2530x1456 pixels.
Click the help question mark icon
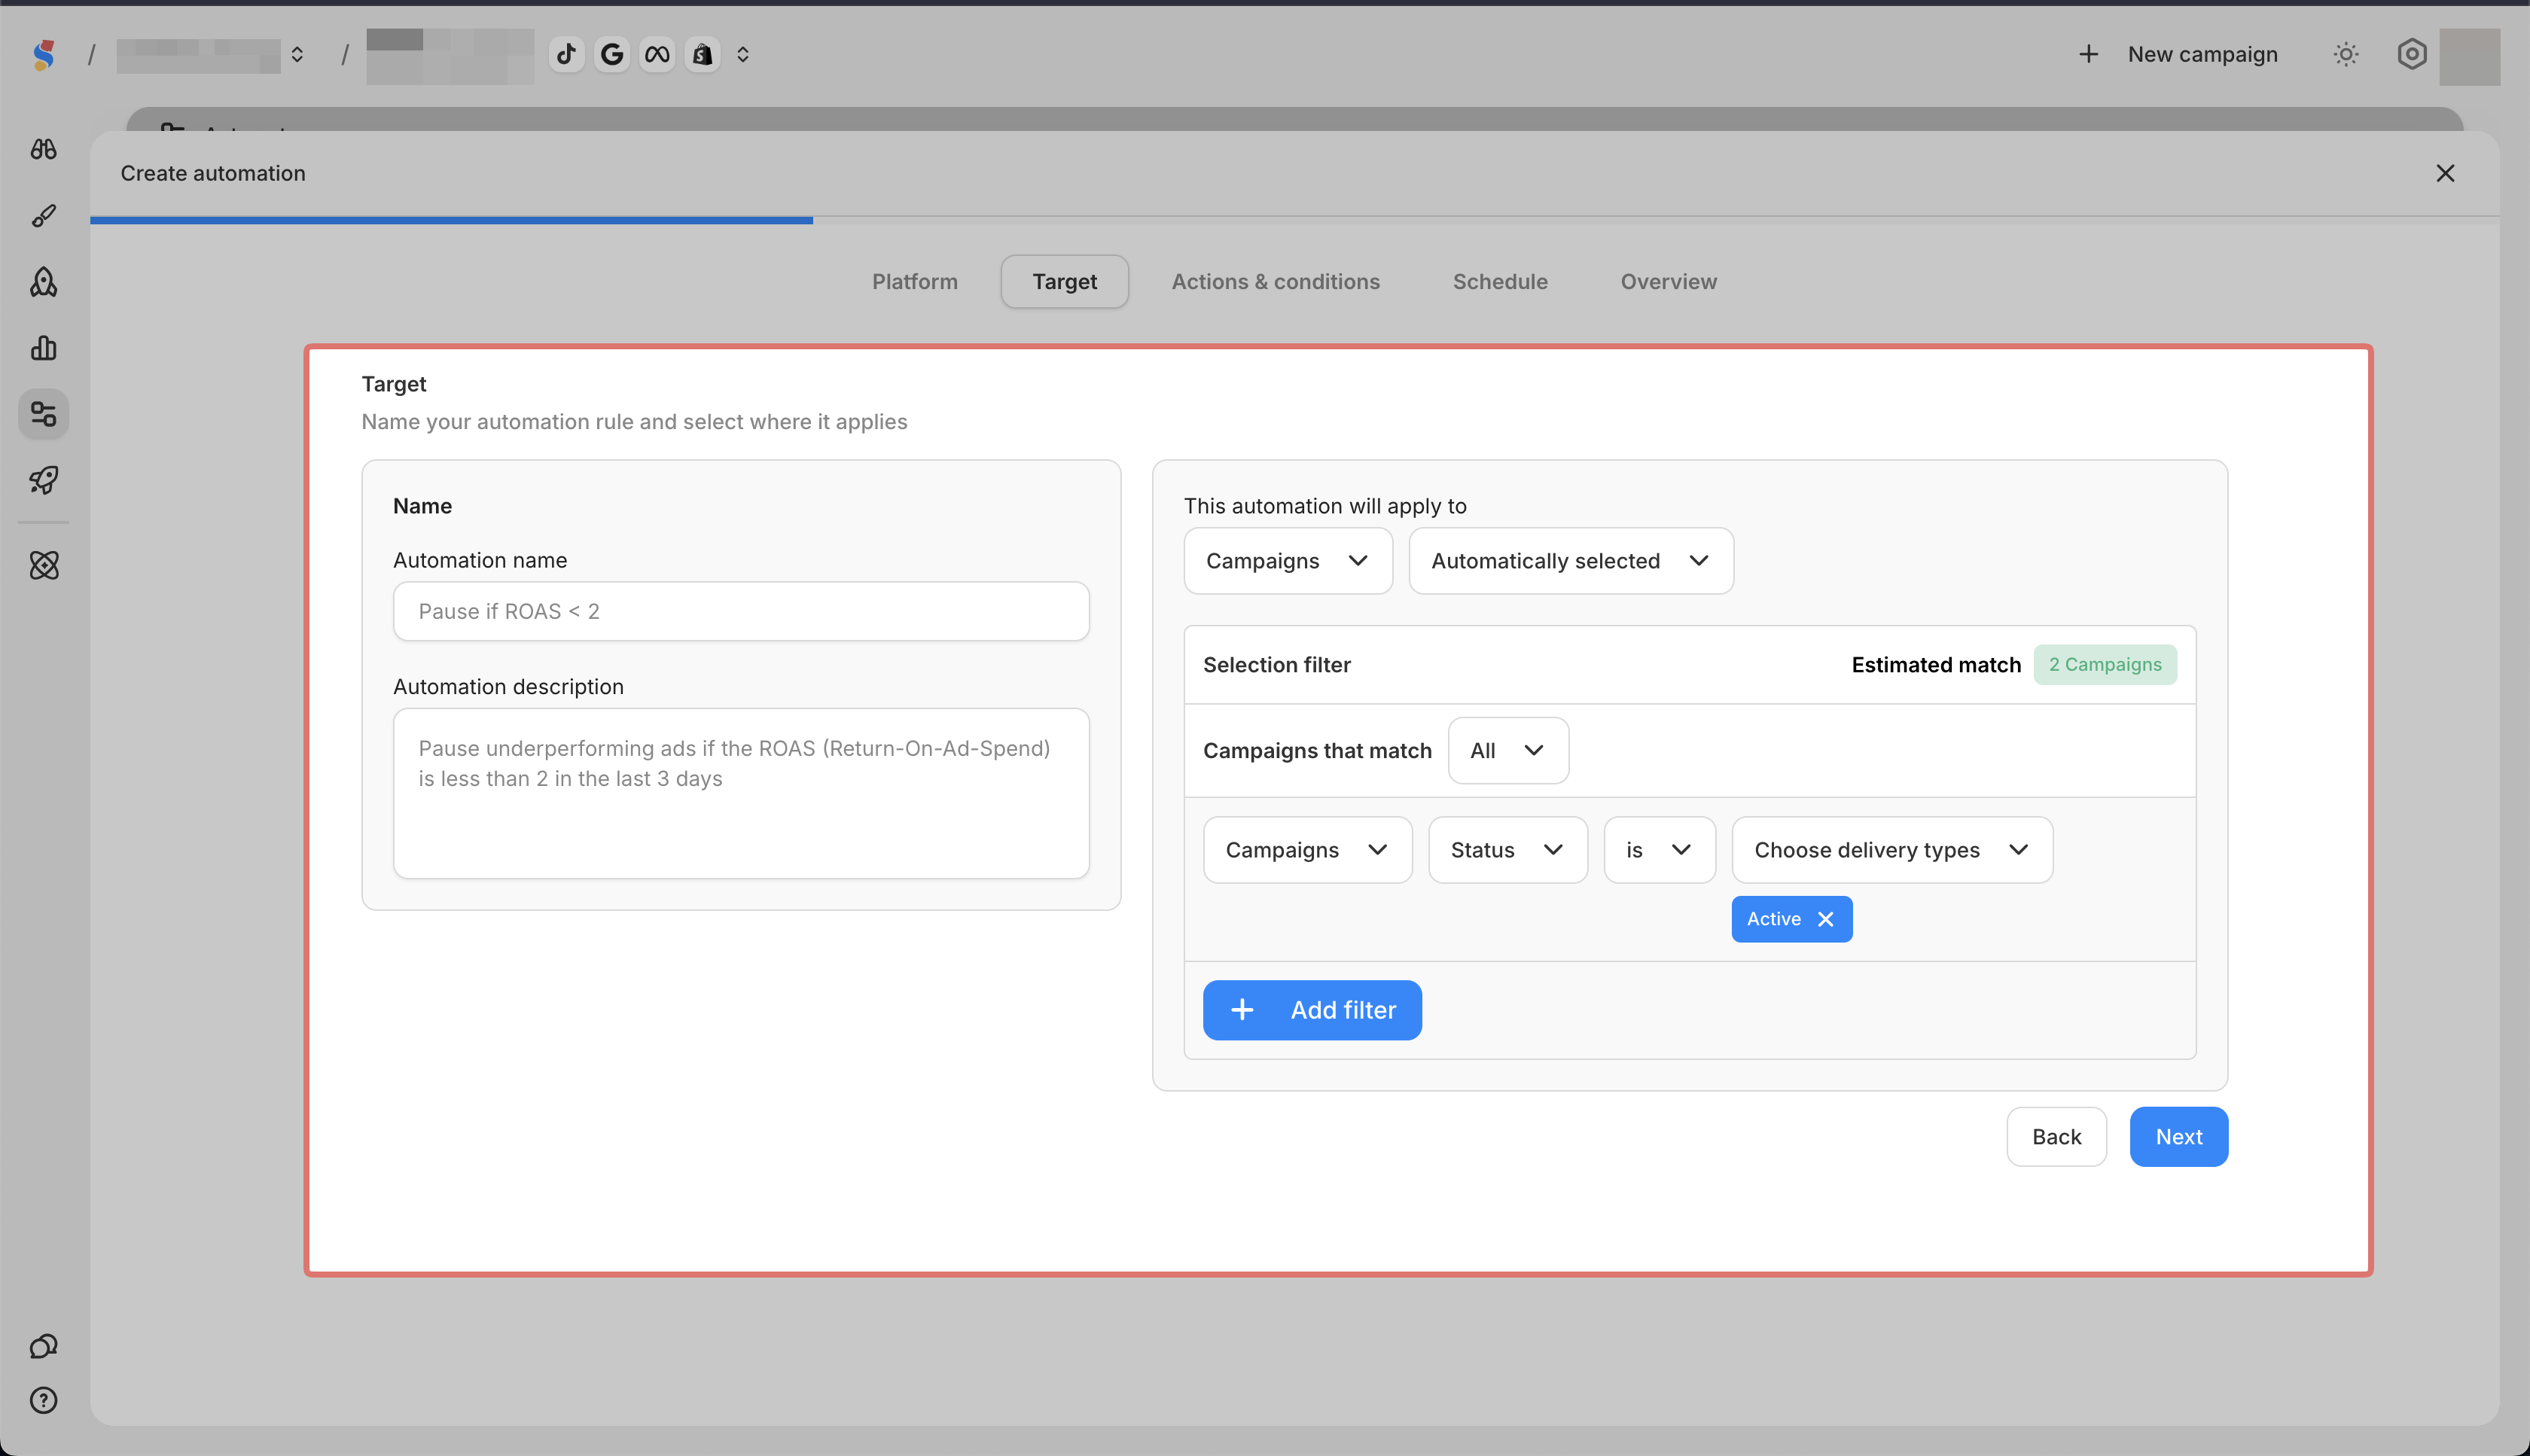[43, 1400]
